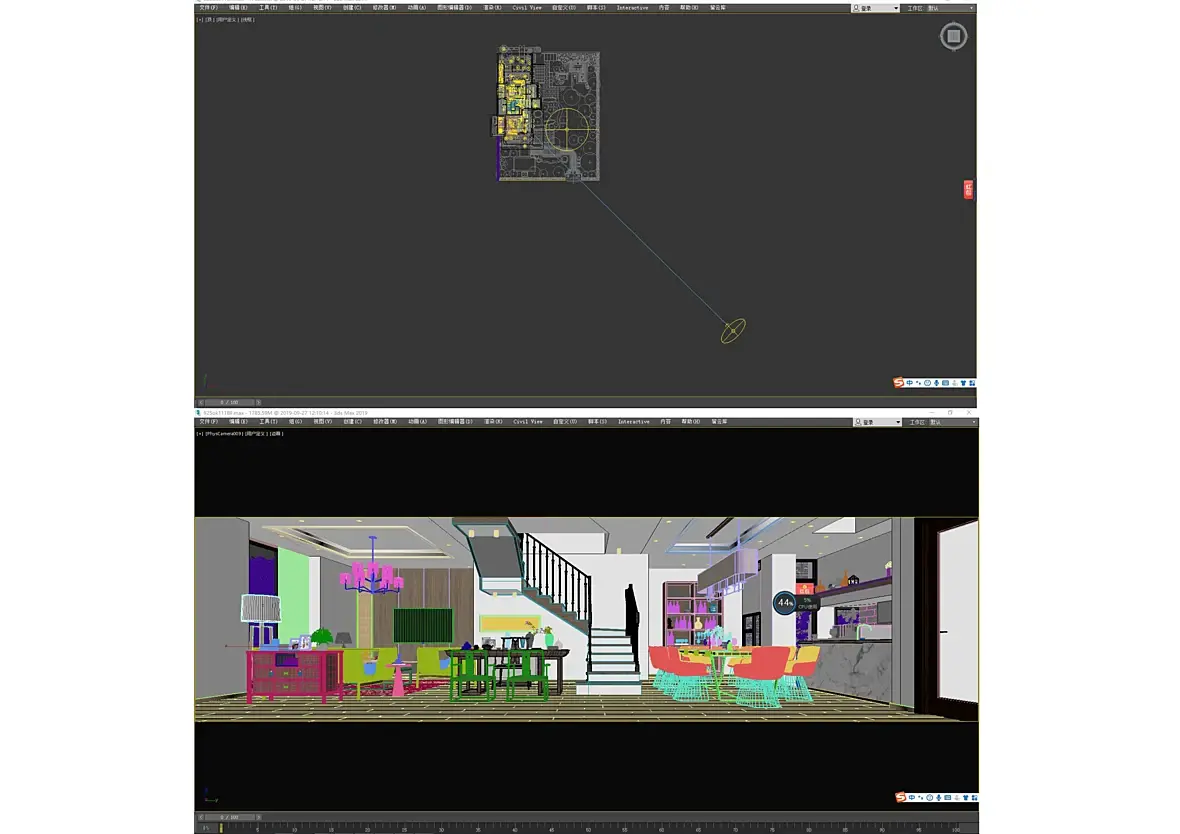1180x834 pixels.
Task: Open 编辑(E) menu in the top window
Action: click(x=239, y=8)
